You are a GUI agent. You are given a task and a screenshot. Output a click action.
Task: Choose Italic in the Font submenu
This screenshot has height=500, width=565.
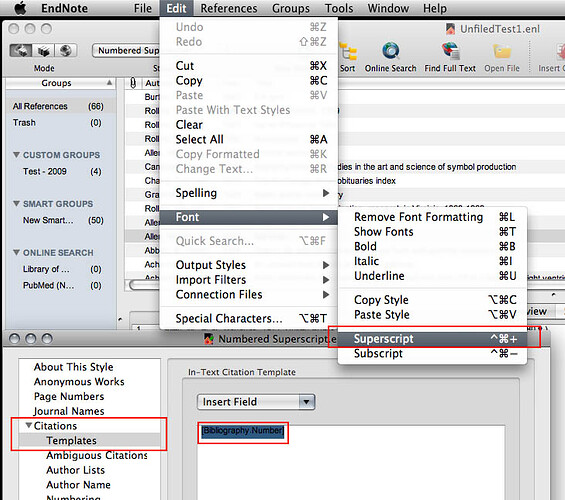point(432,261)
